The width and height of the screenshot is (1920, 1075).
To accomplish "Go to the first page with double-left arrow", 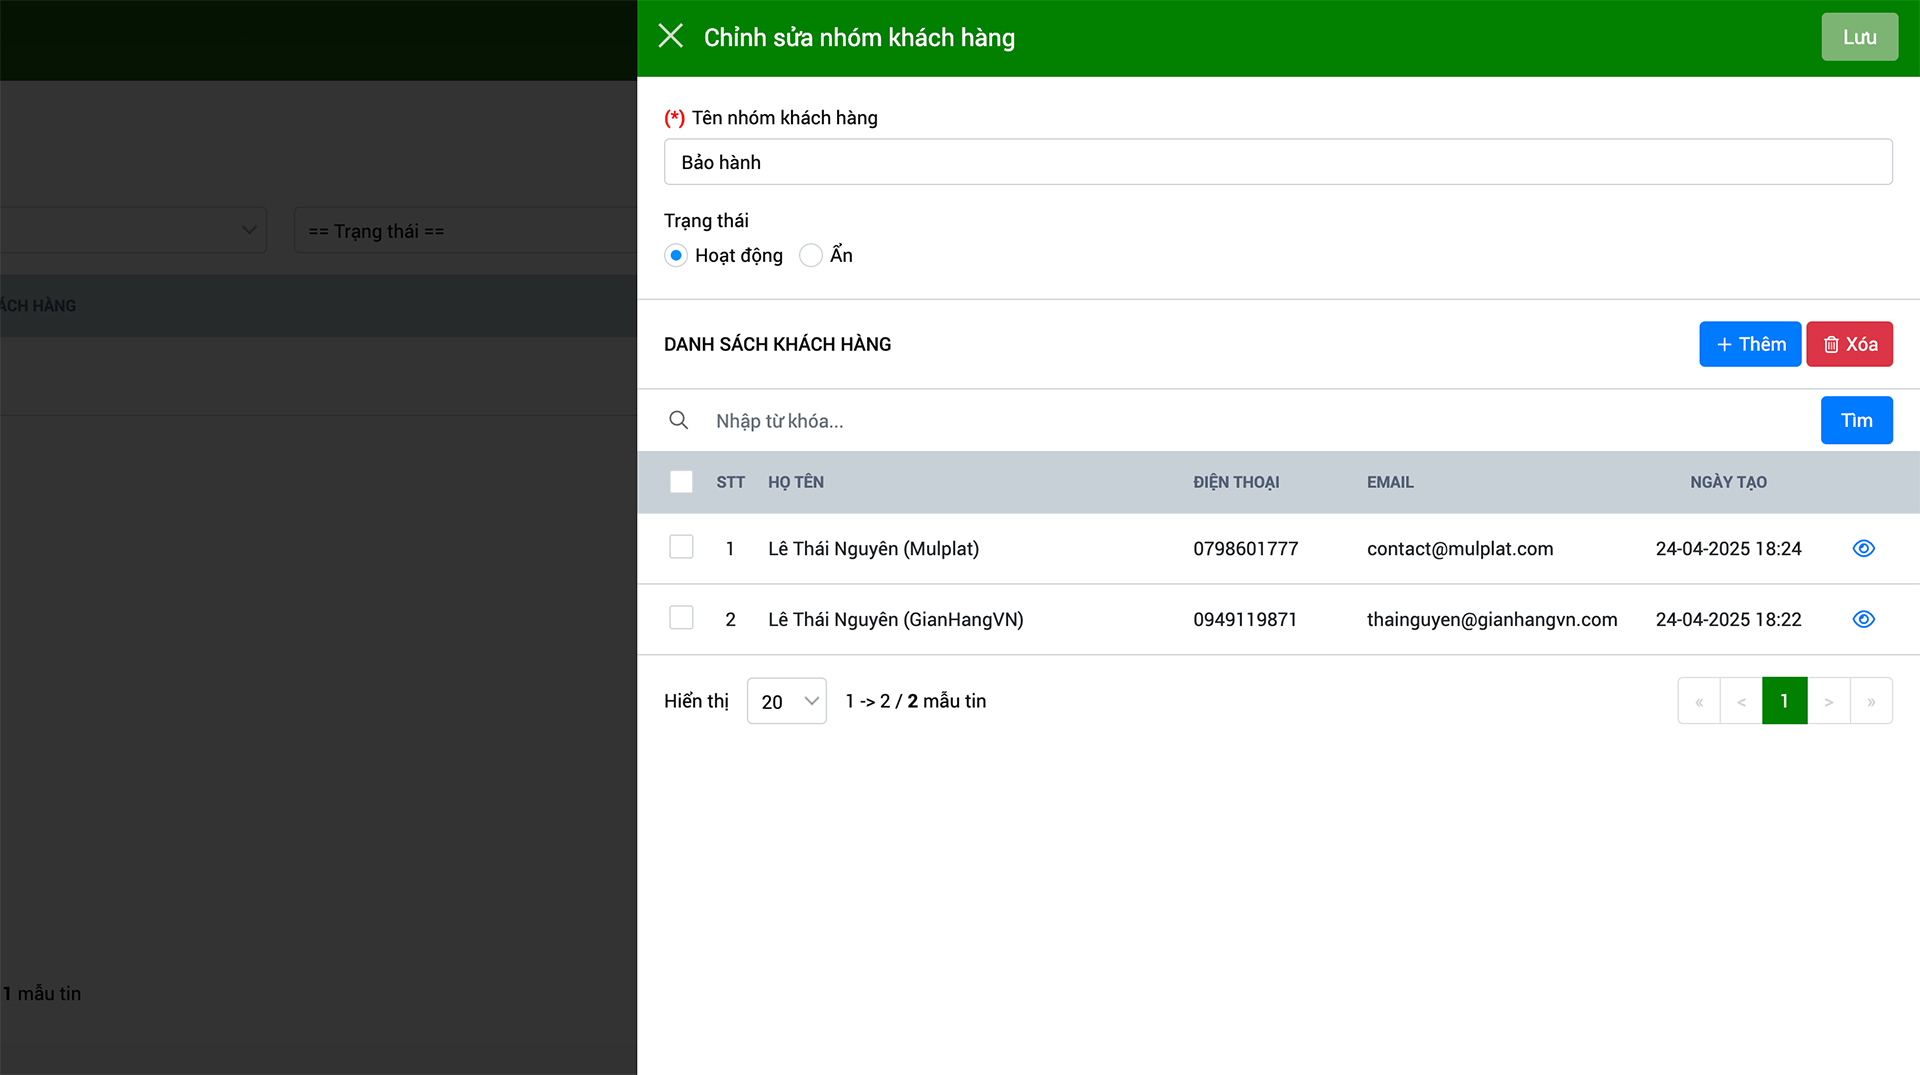I will point(1699,701).
